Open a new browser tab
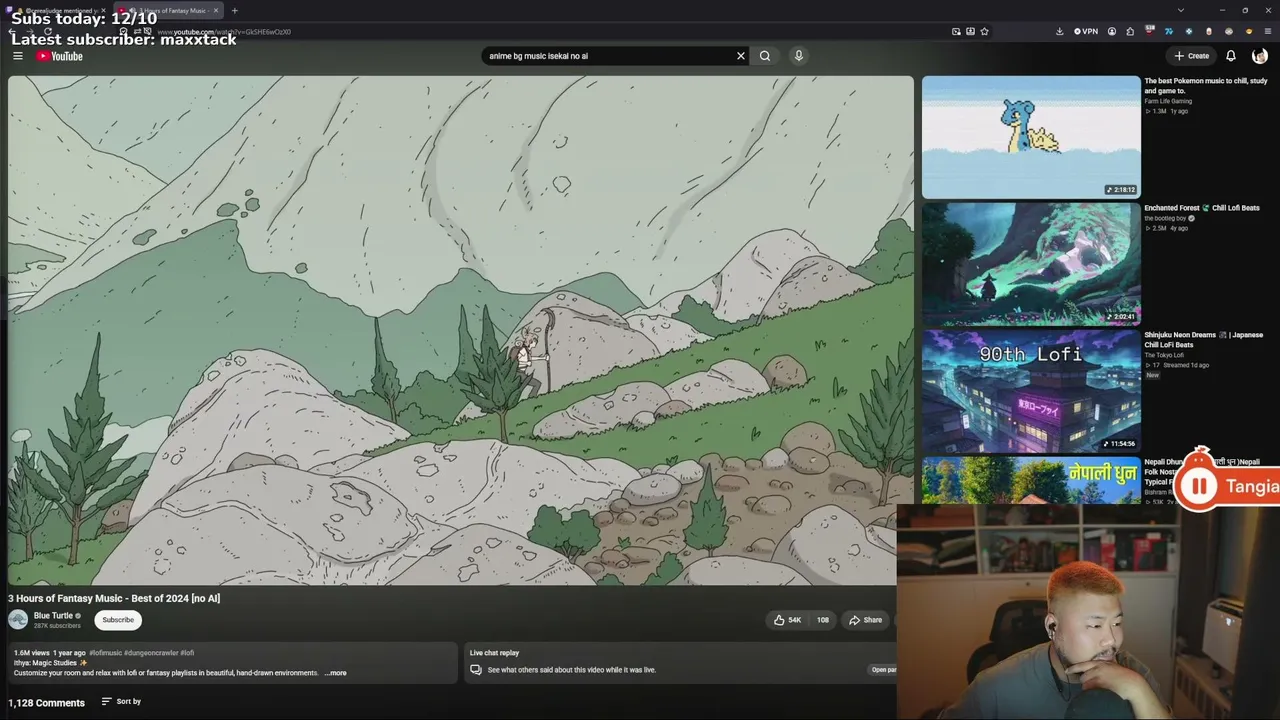Viewport: 1280px width, 720px height. pos(234,10)
